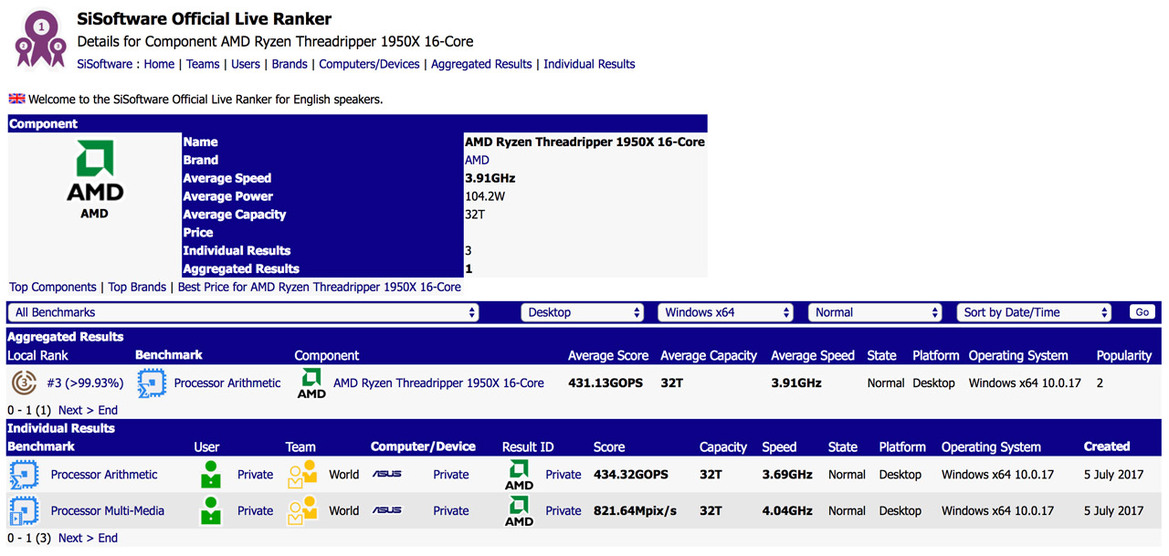Click End under Aggregated Results
This screenshot has width=1169, height=556.
tap(107, 410)
